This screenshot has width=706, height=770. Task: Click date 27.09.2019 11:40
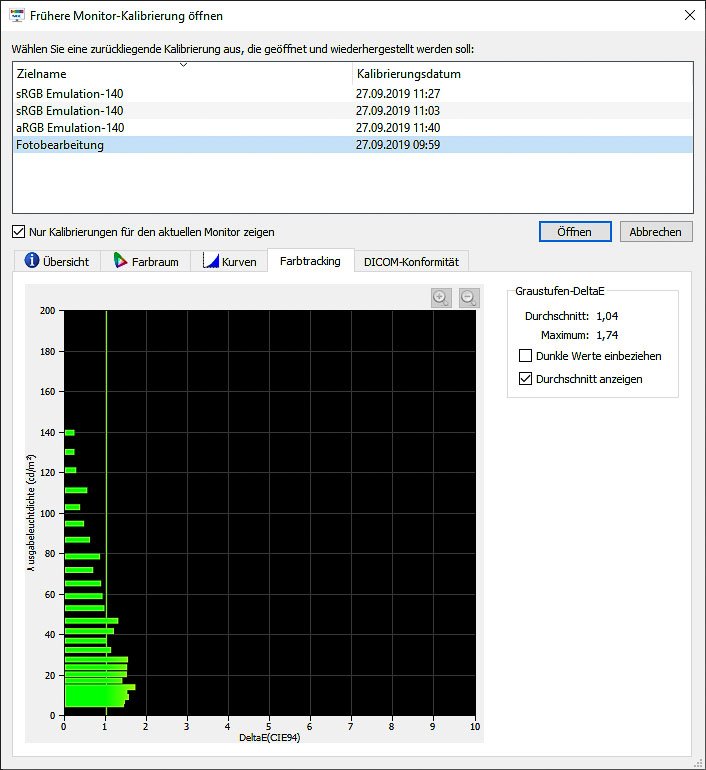(398, 128)
